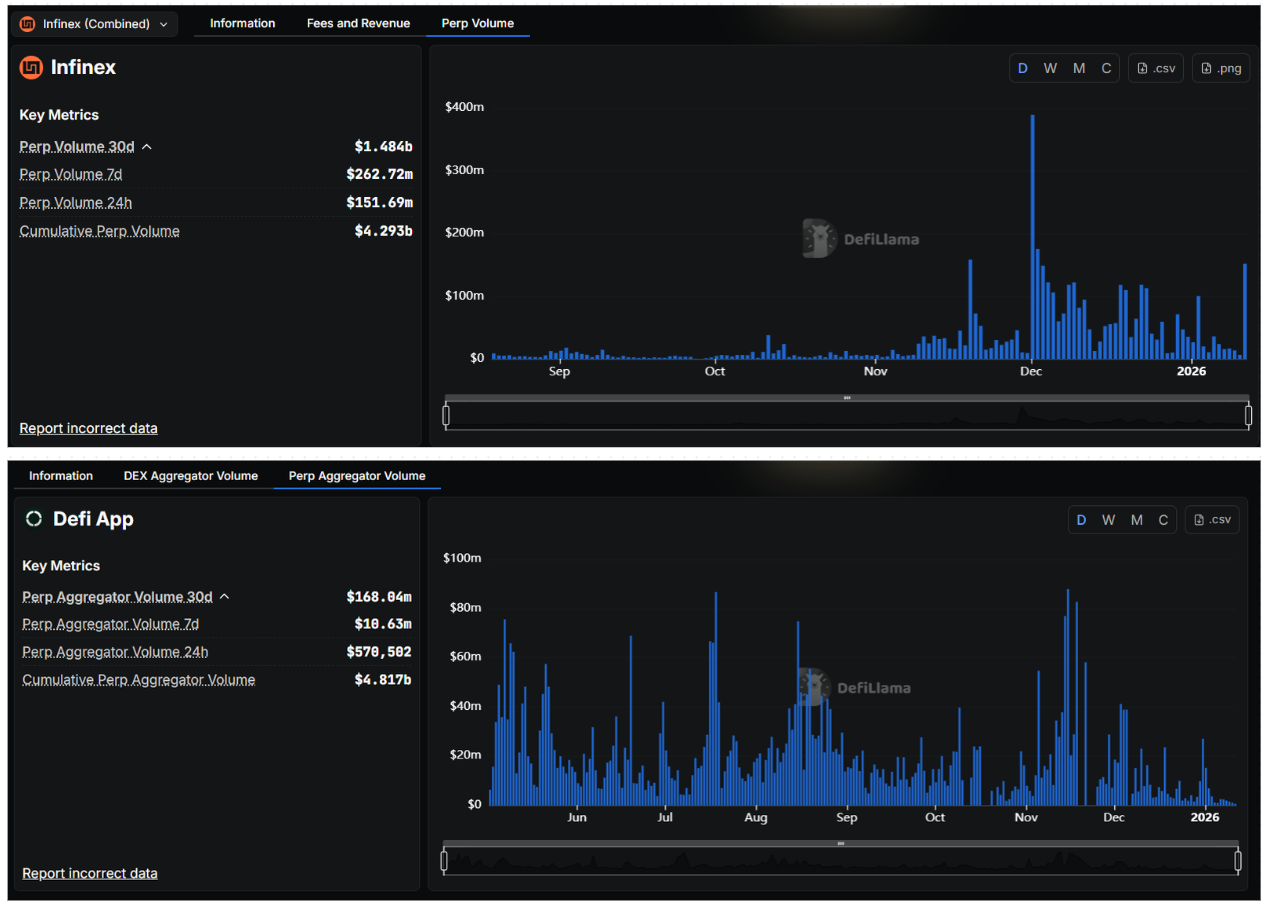1264x908 pixels.
Task: Collapse the Perp Volume 30d metric
Action: (x=147, y=147)
